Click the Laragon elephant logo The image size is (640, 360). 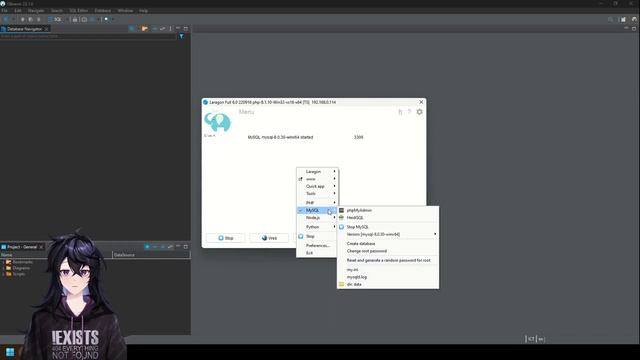[x=218, y=122]
